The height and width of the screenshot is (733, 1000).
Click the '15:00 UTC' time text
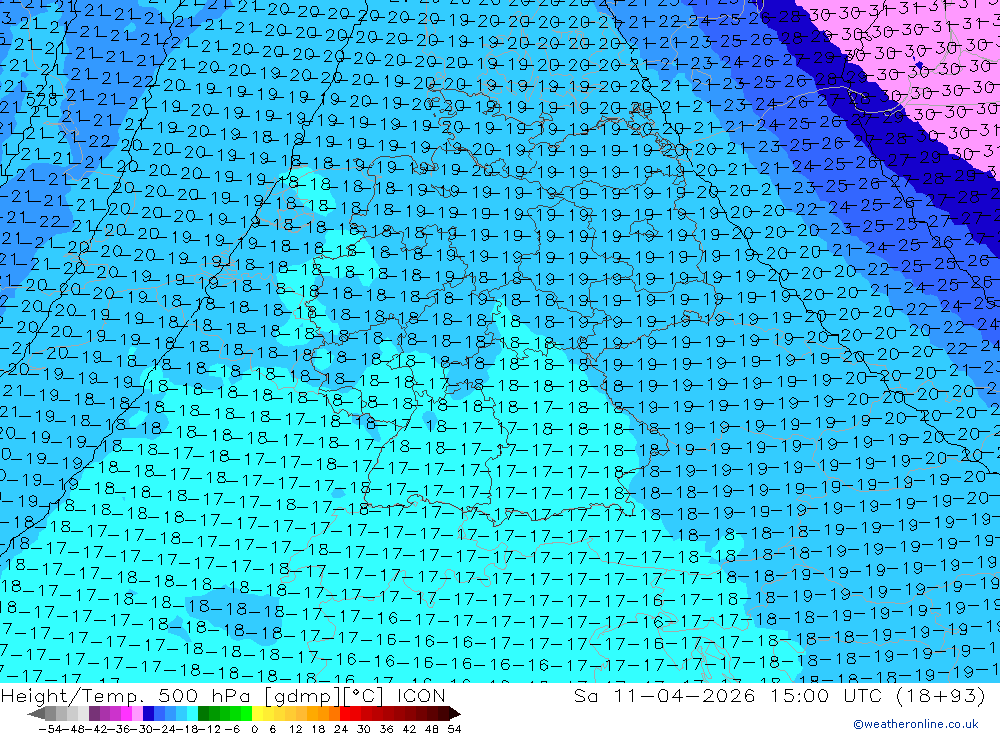826,695
